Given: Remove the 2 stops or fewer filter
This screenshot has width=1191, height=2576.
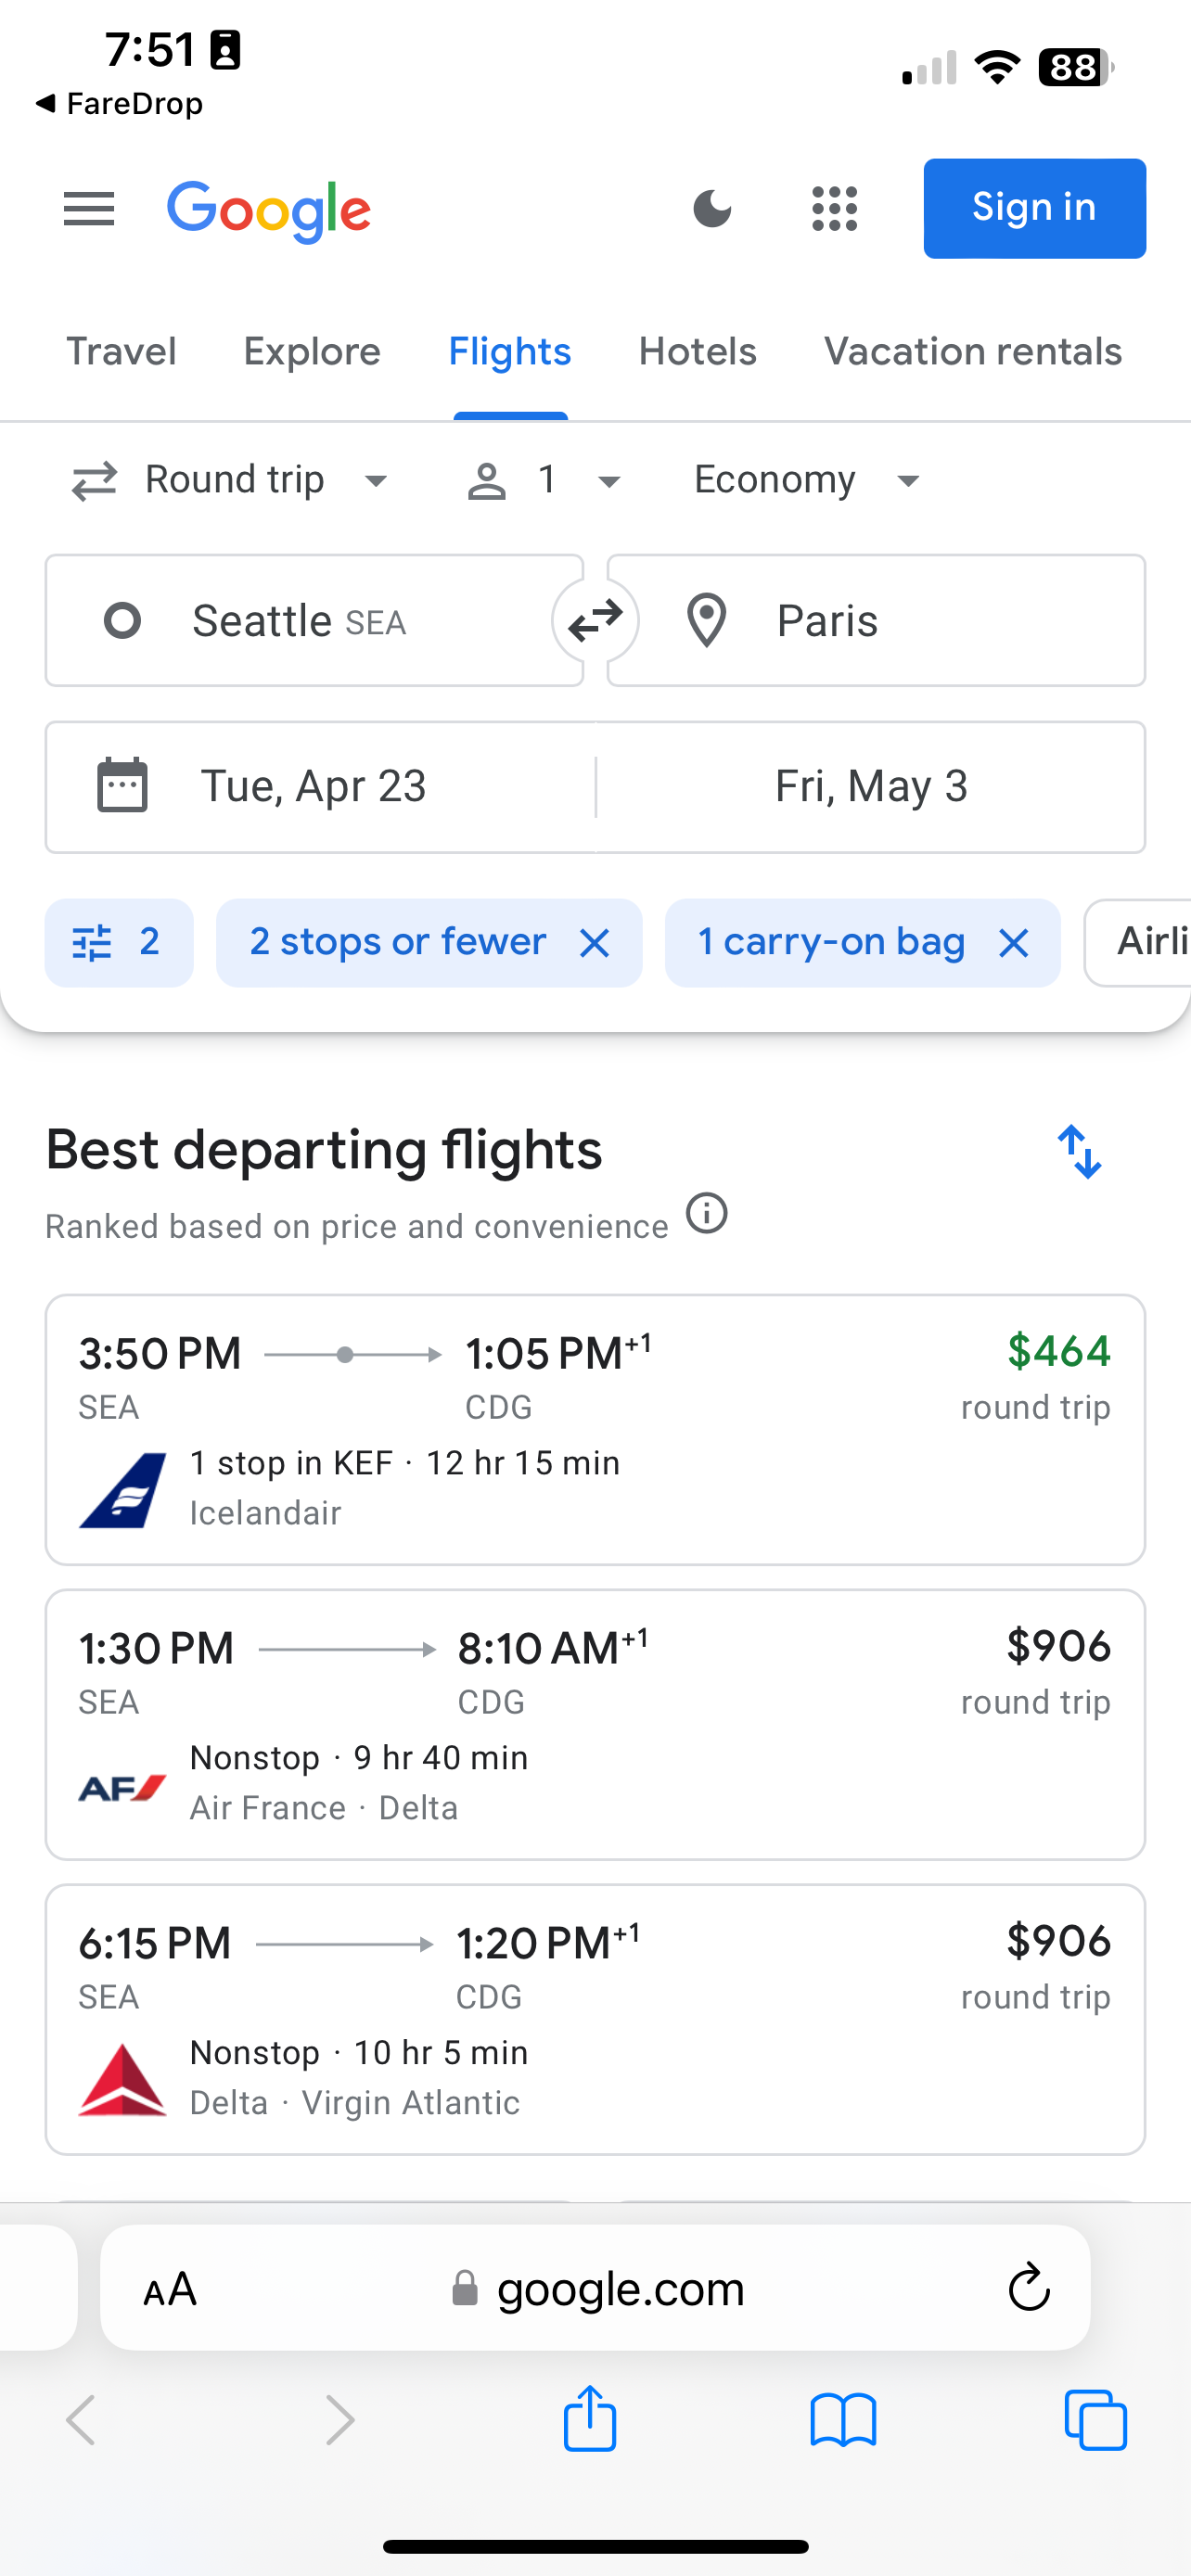Looking at the screenshot, I should click(595, 942).
